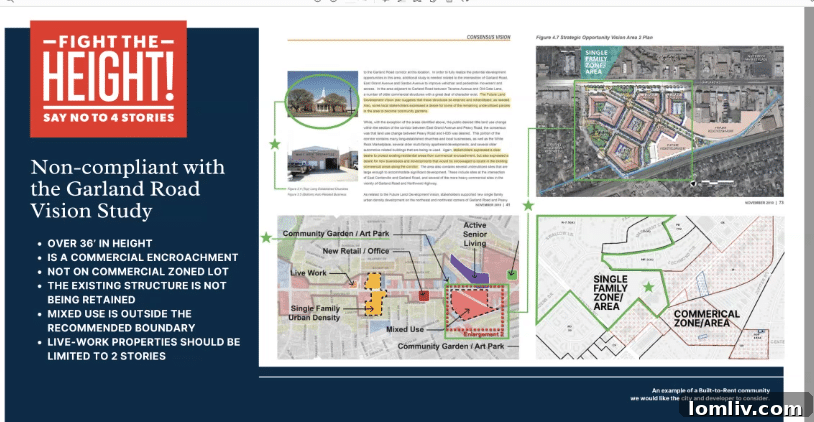The height and width of the screenshot is (422, 814).
Task: Click the 'FIGHT THE HEIGHT!' red logo
Action: point(108,79)
